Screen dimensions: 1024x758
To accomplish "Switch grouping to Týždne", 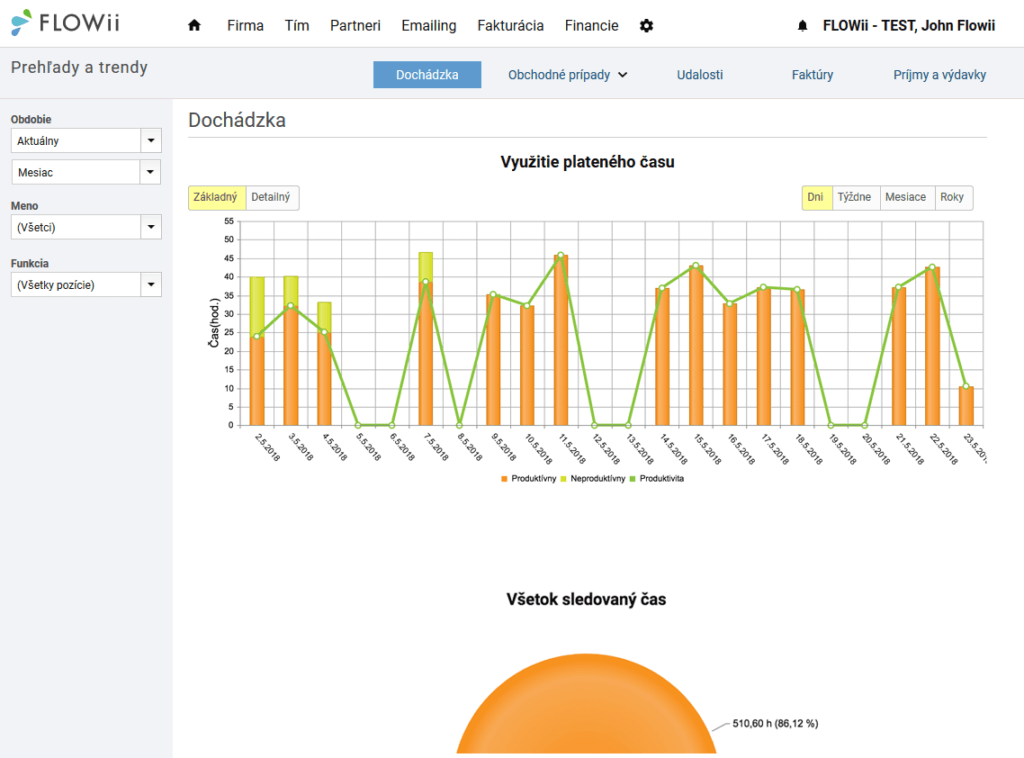I will tap(854, 197).
